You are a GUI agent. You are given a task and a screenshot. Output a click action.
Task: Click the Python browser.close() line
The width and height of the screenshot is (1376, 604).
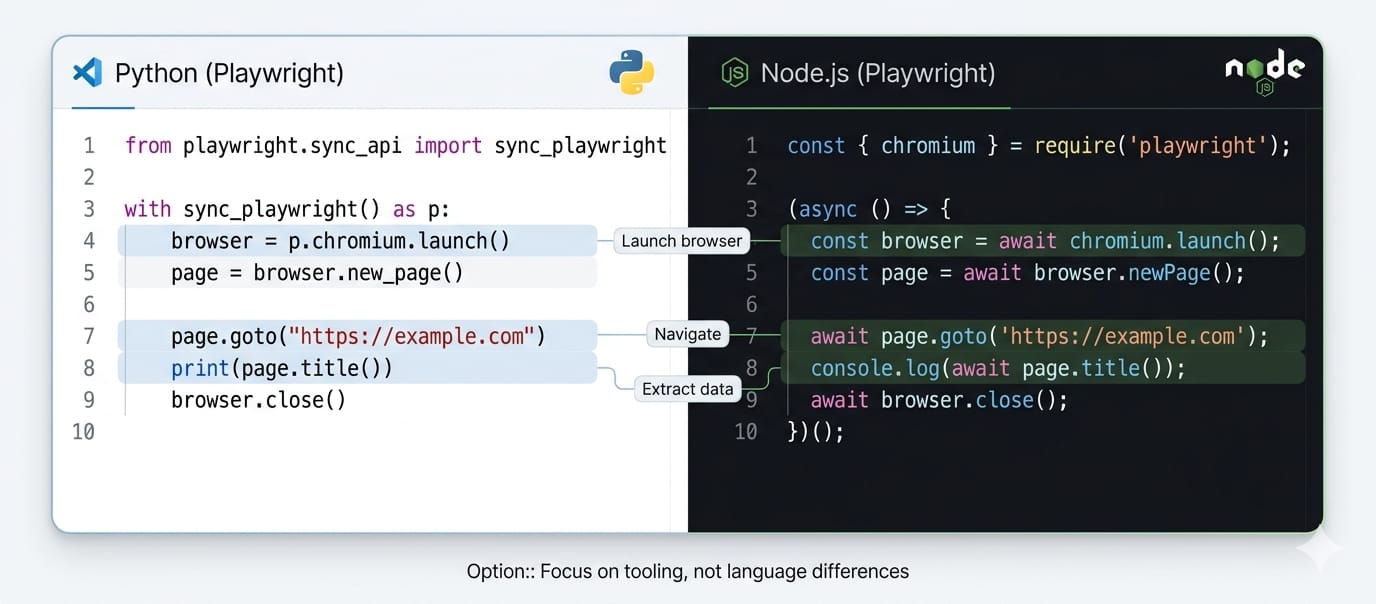coord(258,400)
